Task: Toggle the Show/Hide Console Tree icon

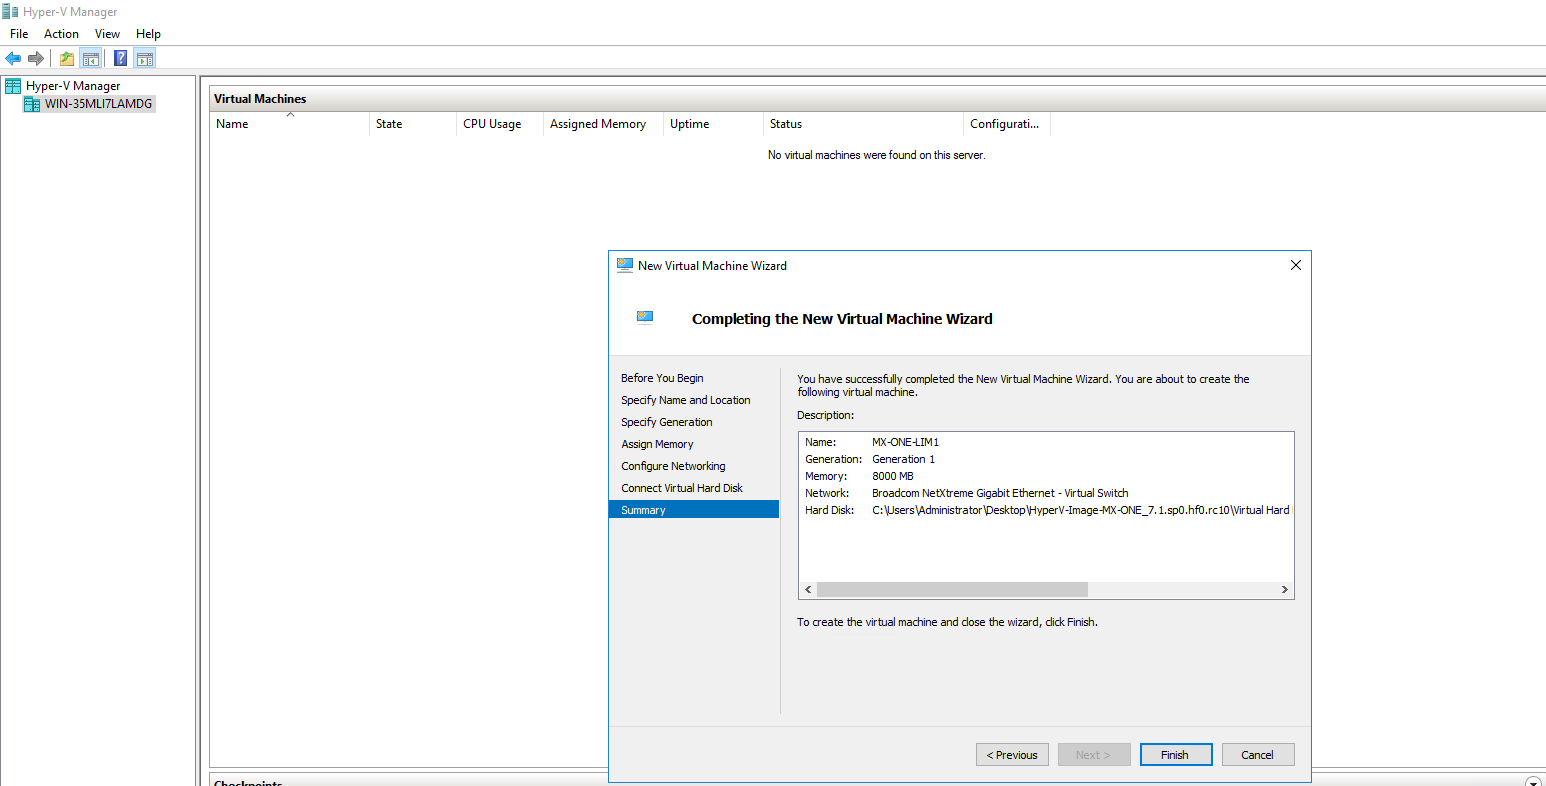Action: [90, 58]
